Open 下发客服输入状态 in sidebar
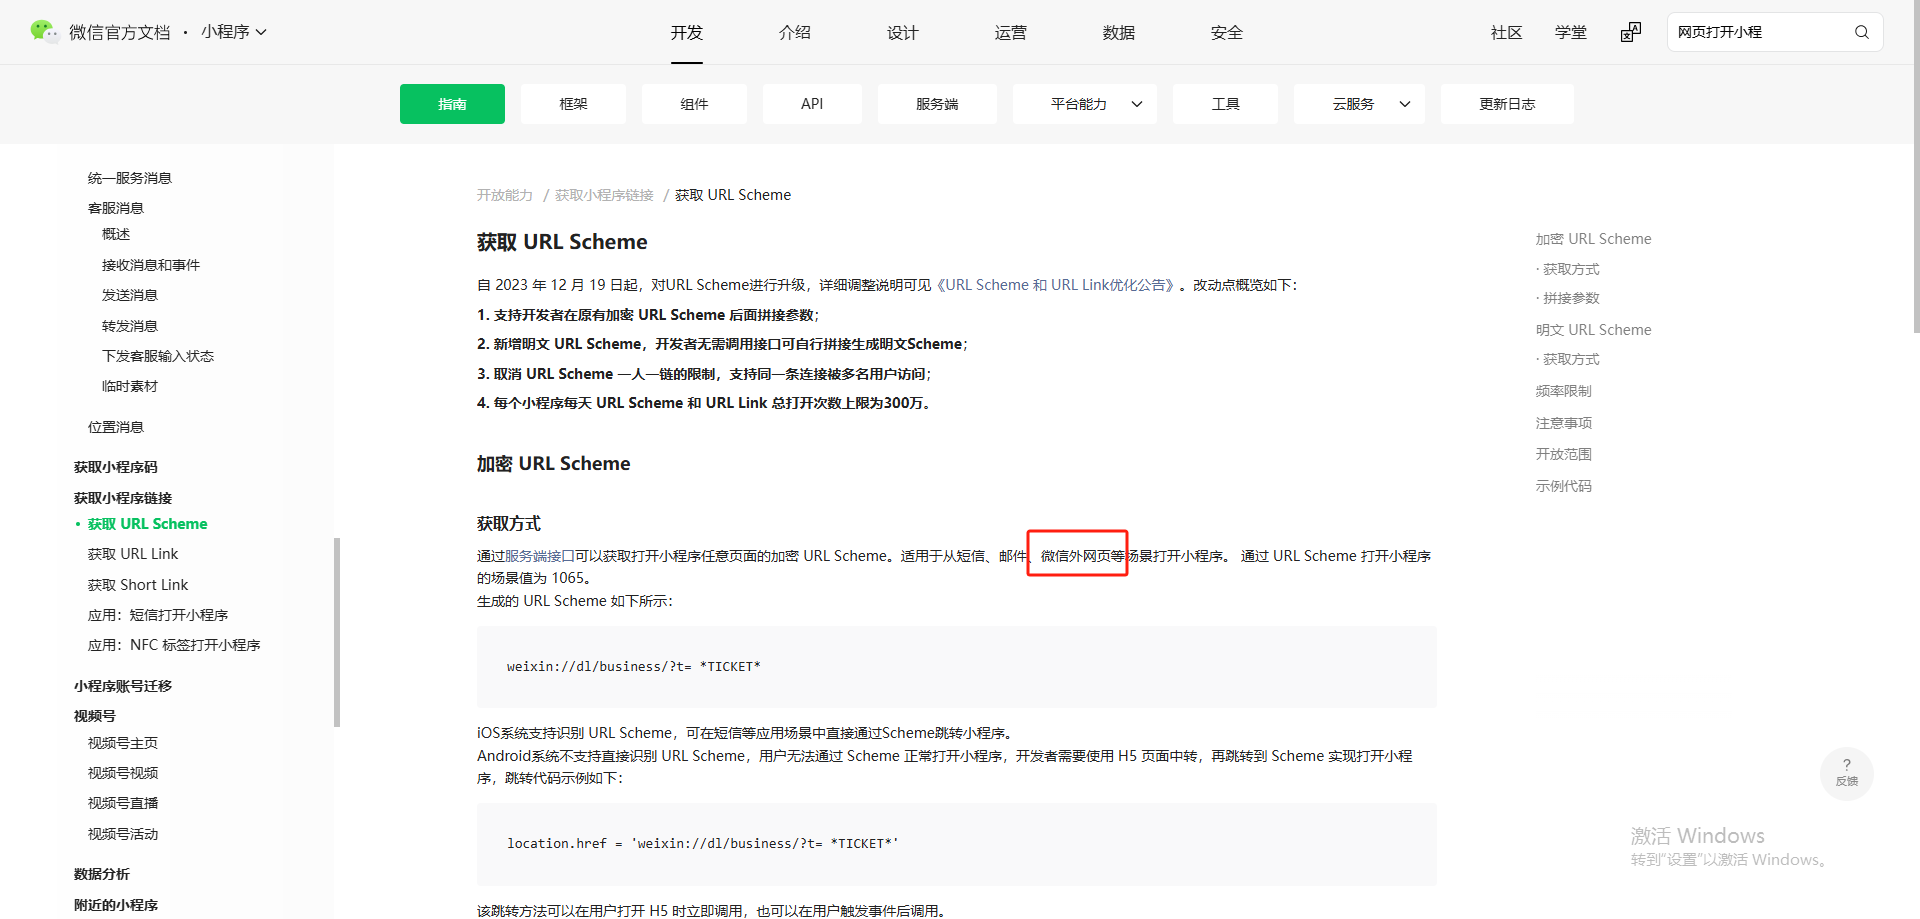This screenshot has width=1920, height=919. pyautogui.click(x=158, y=356)
